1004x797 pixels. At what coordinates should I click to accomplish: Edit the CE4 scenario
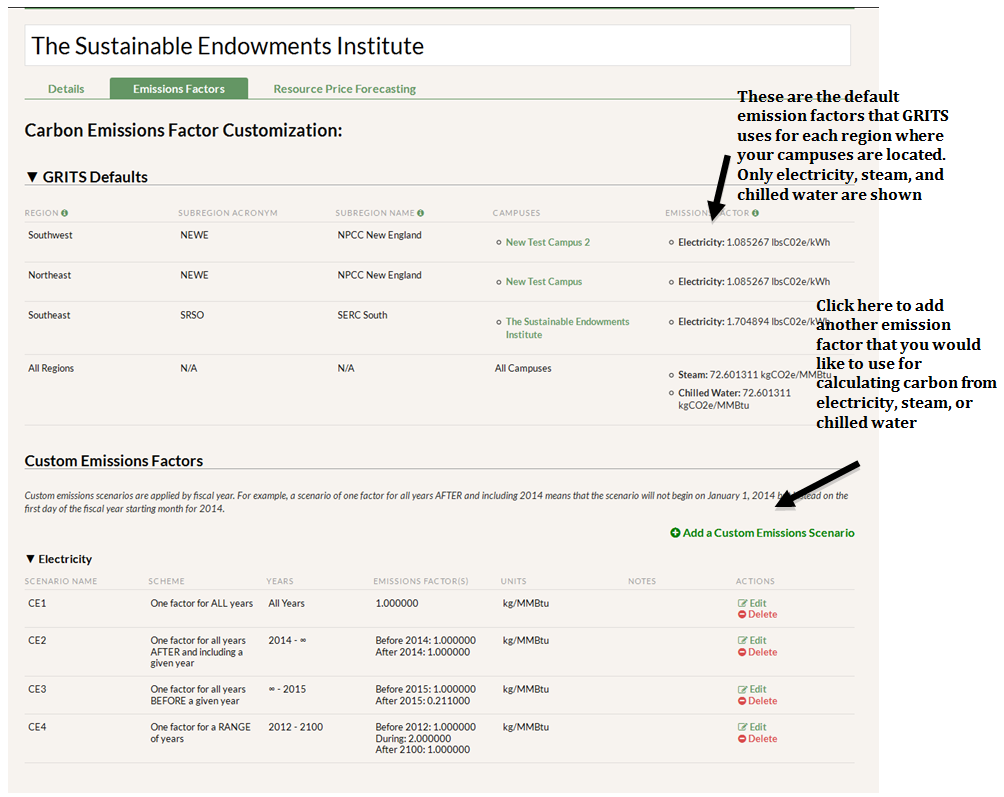[x=752, y=727]
